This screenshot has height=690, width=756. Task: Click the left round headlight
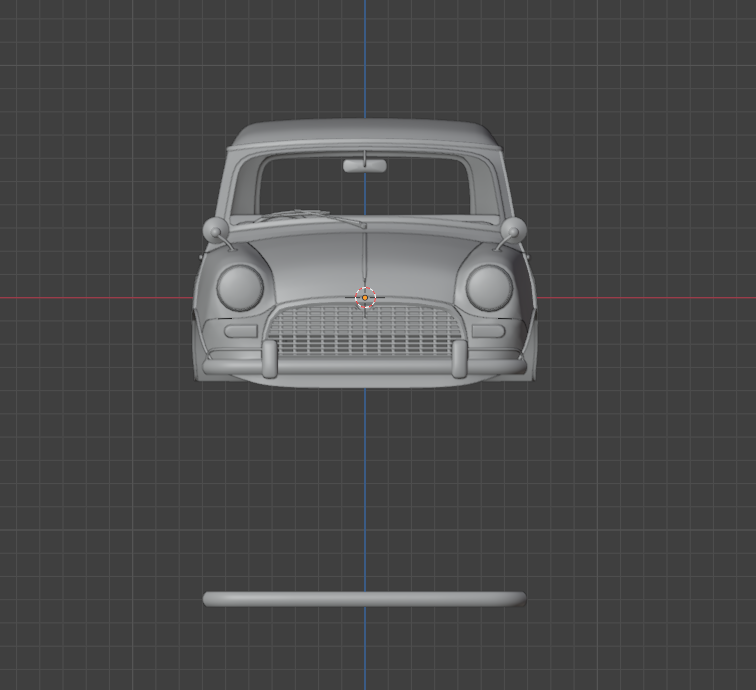(240, 287)
